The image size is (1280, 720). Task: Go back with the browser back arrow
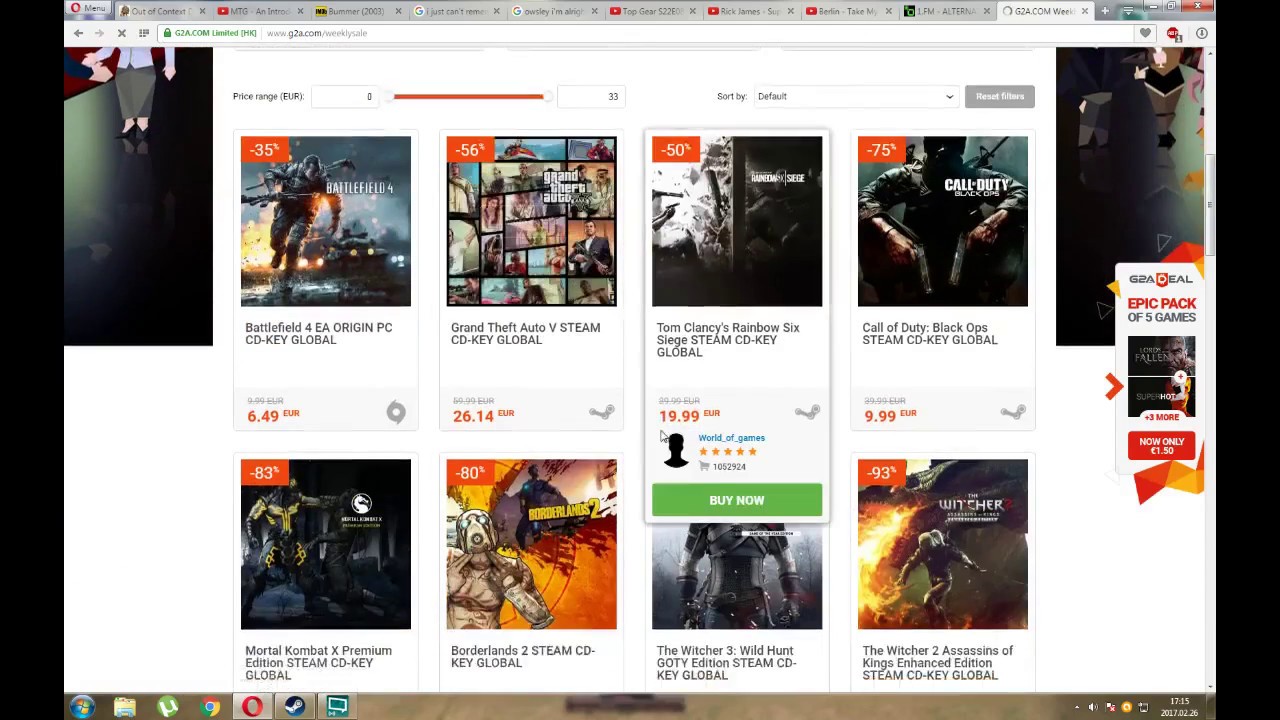coord(78,33)
